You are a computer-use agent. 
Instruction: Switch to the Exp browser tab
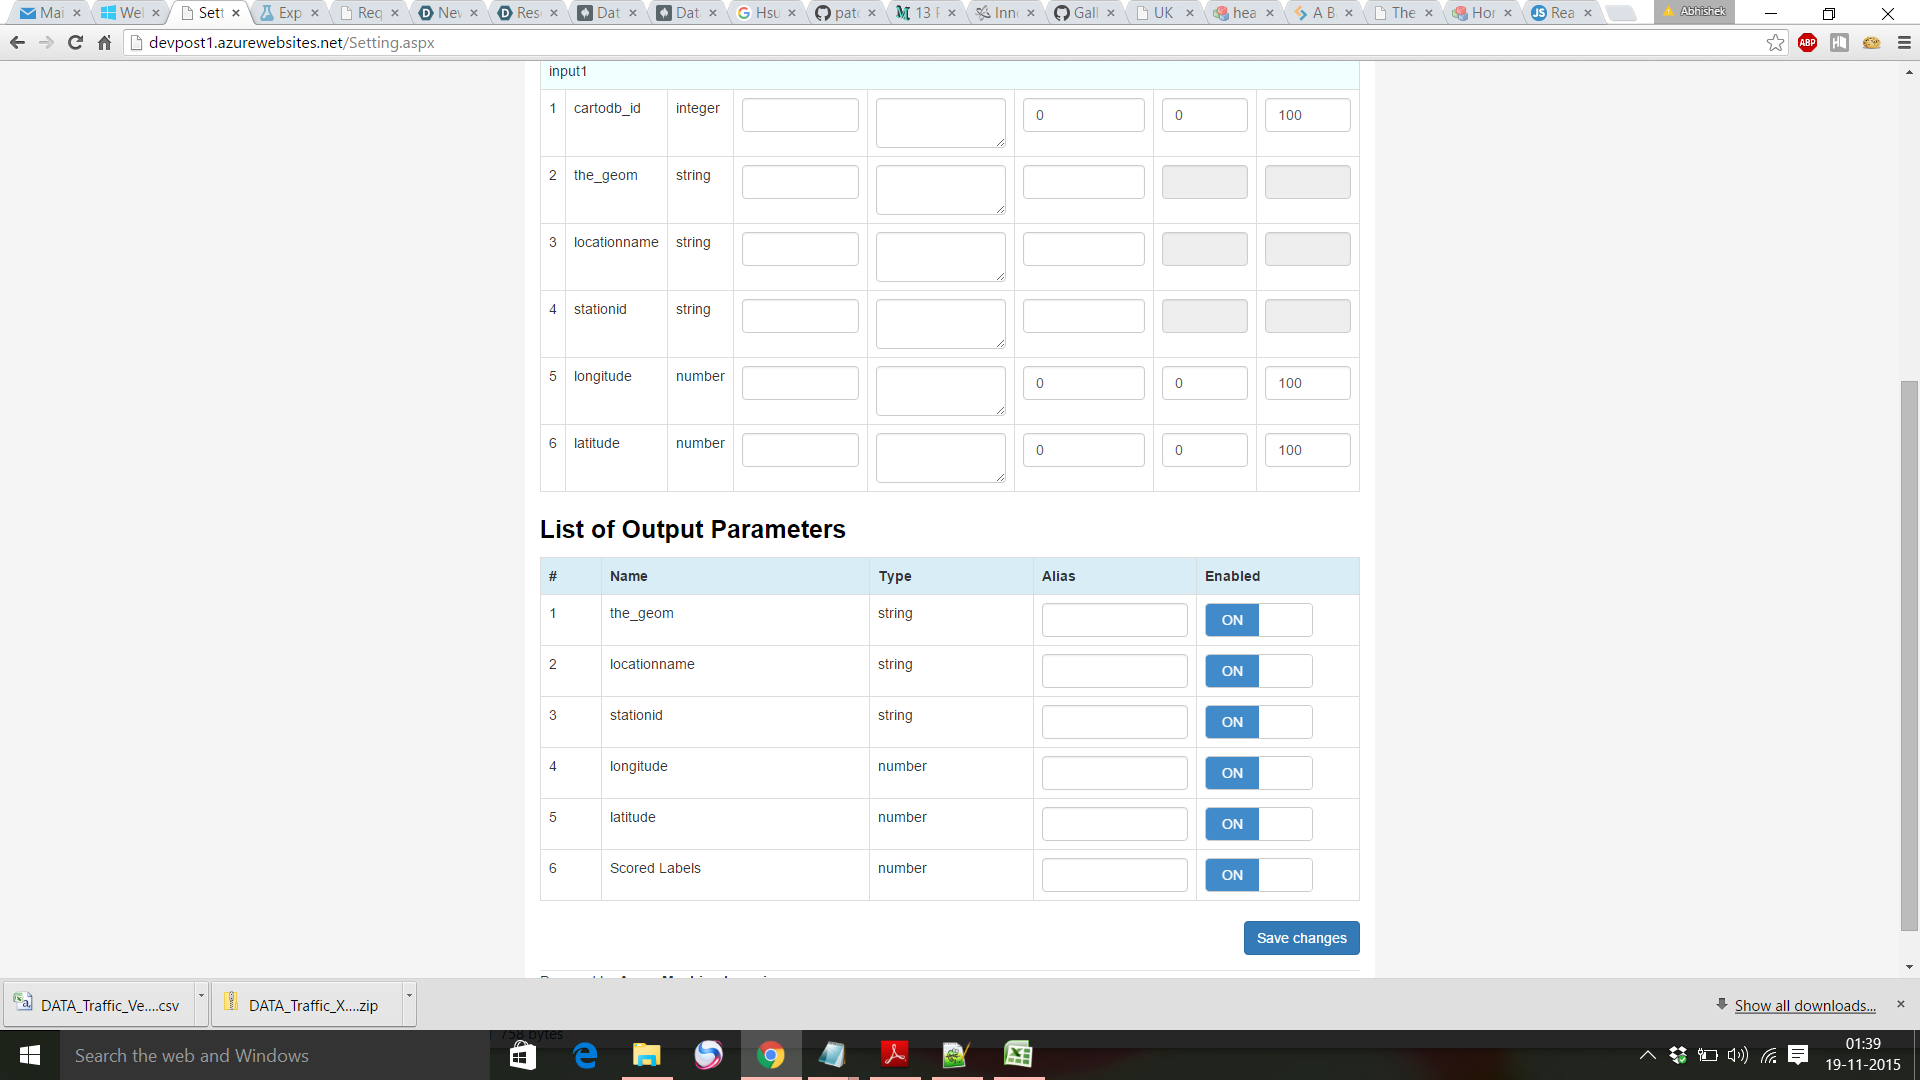coord(289,13)
